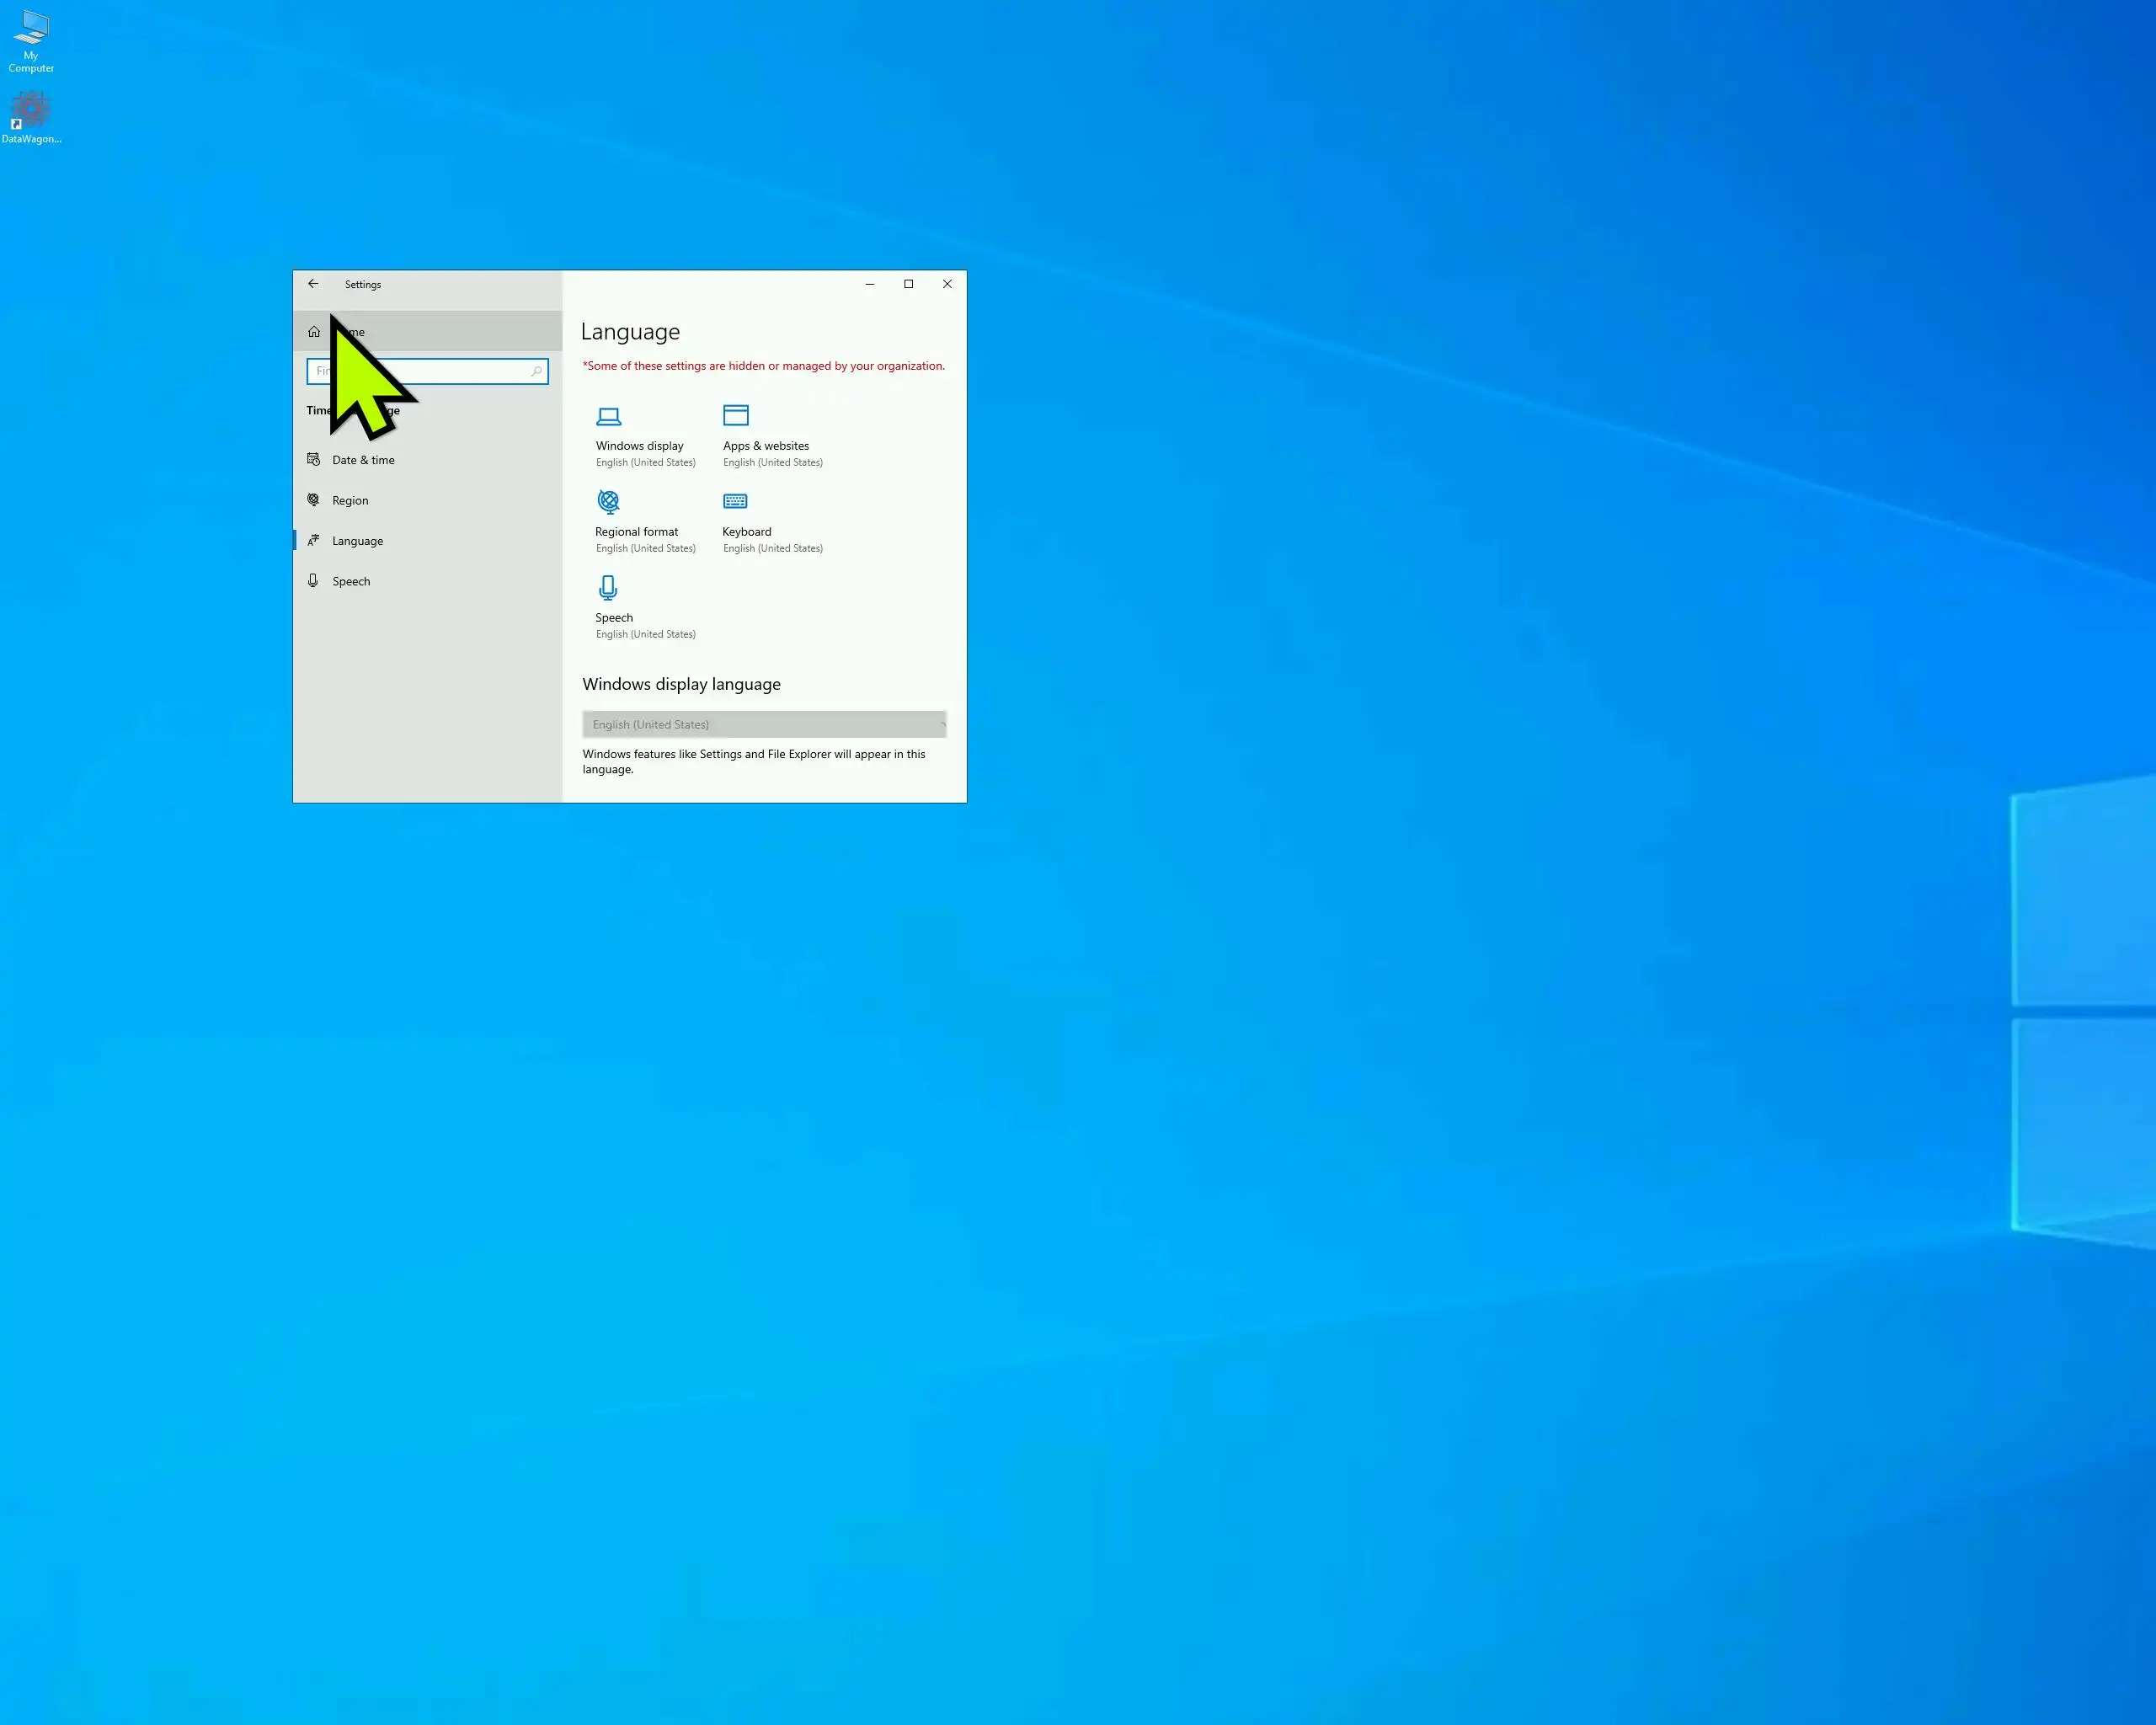The width and height of the screenshot is (2156, 1725).
Task: Go to the Region settings page
Action: [350, 501]
